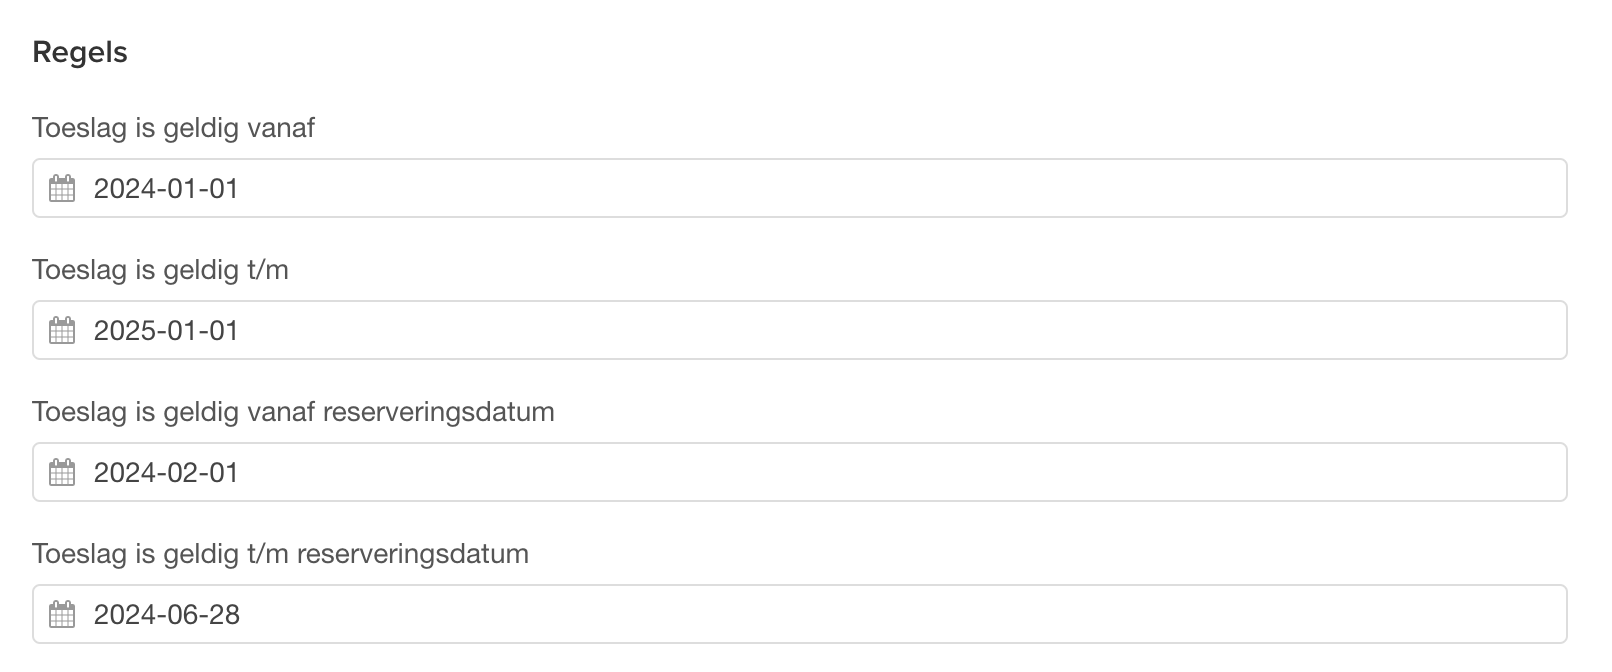This screenshot has height=672, width=1612.
Task: Click the 'Toeslag is geldig vanaf reserveringsdatum' label
Action: click(x=293, y=412)
